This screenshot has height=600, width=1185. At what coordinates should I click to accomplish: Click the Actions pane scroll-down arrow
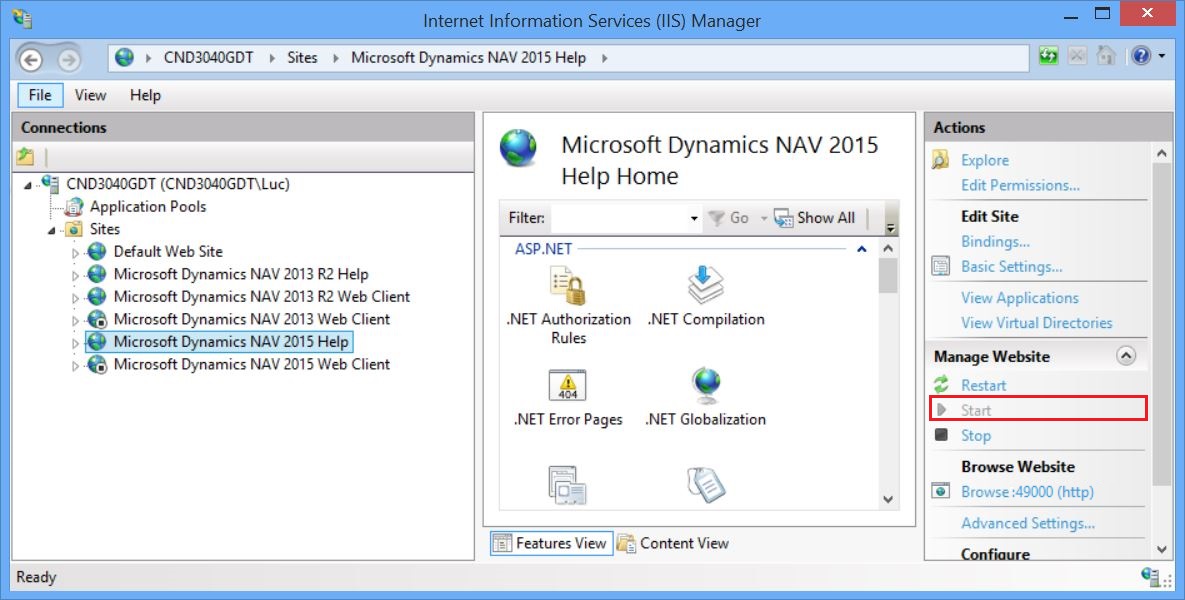pyautogui.click(x=1162, y=550)
